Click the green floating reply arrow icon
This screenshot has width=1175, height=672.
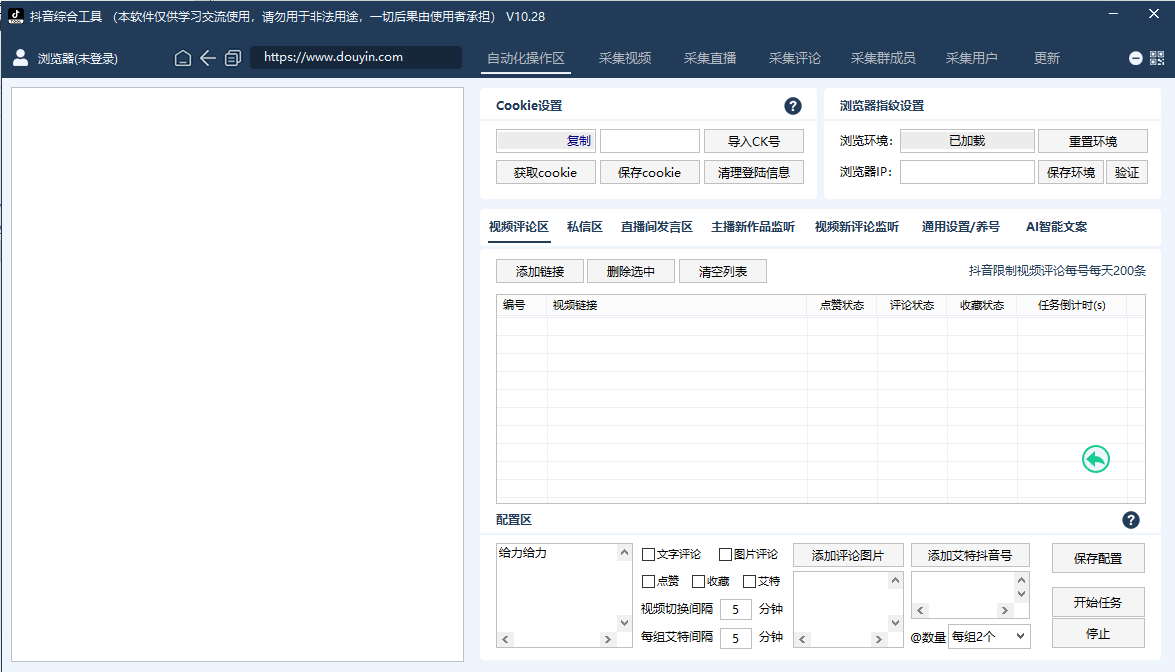tap(1096, 459)
